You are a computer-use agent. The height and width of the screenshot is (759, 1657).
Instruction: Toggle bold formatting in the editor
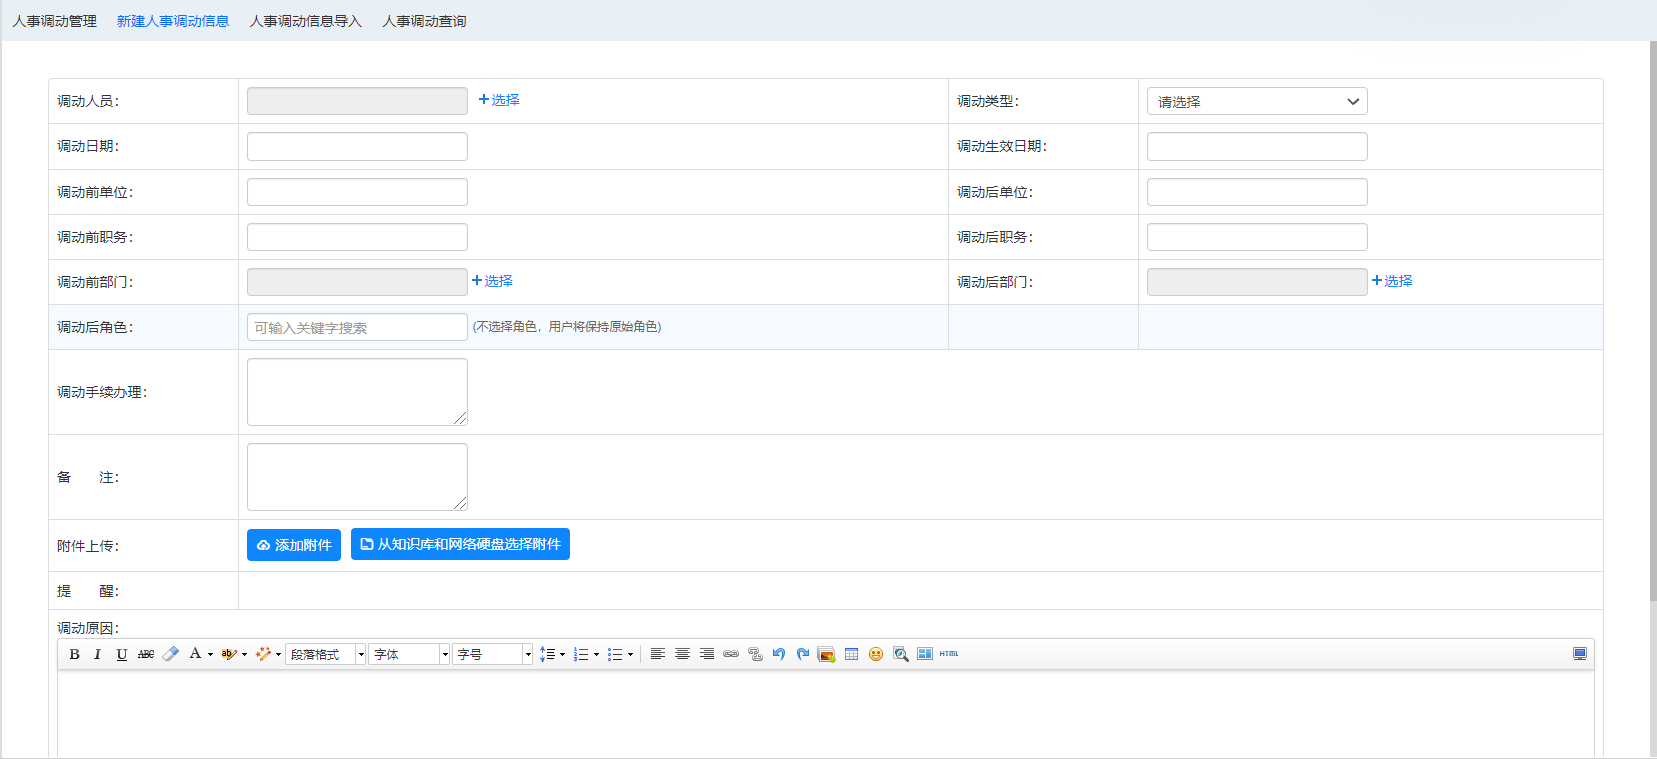pos(74,654)
